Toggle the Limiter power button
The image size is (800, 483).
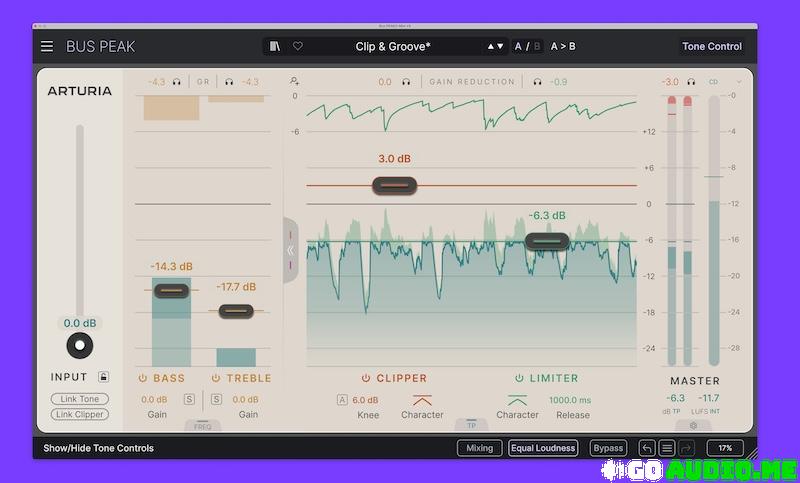click(519, 378)
